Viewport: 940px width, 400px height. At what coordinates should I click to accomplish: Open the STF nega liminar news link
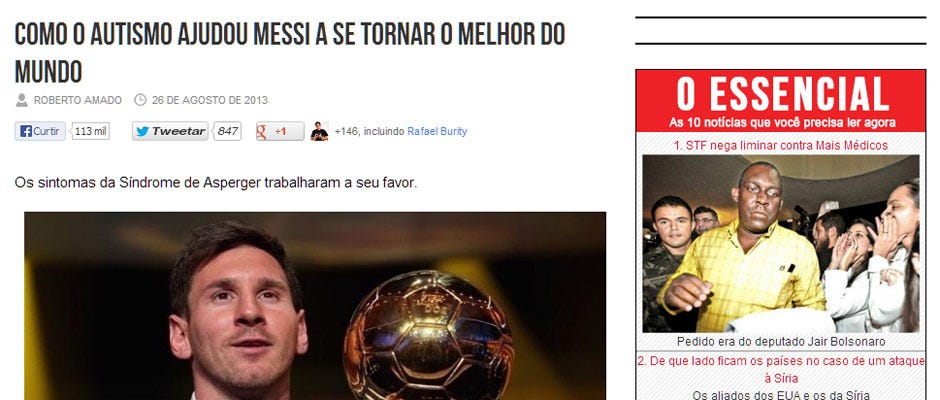point(781,145)
